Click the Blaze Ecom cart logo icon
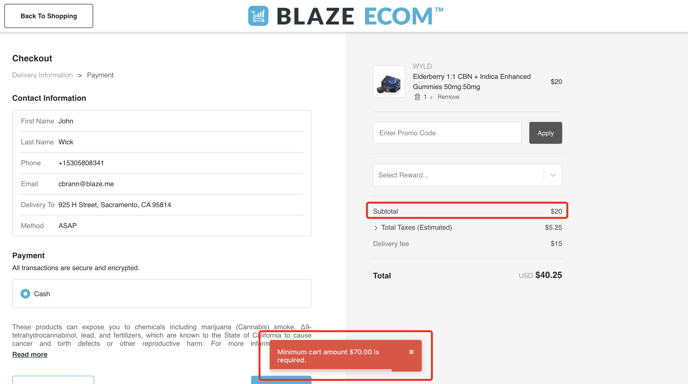688x384 pixels. click(x=258, y=16)
